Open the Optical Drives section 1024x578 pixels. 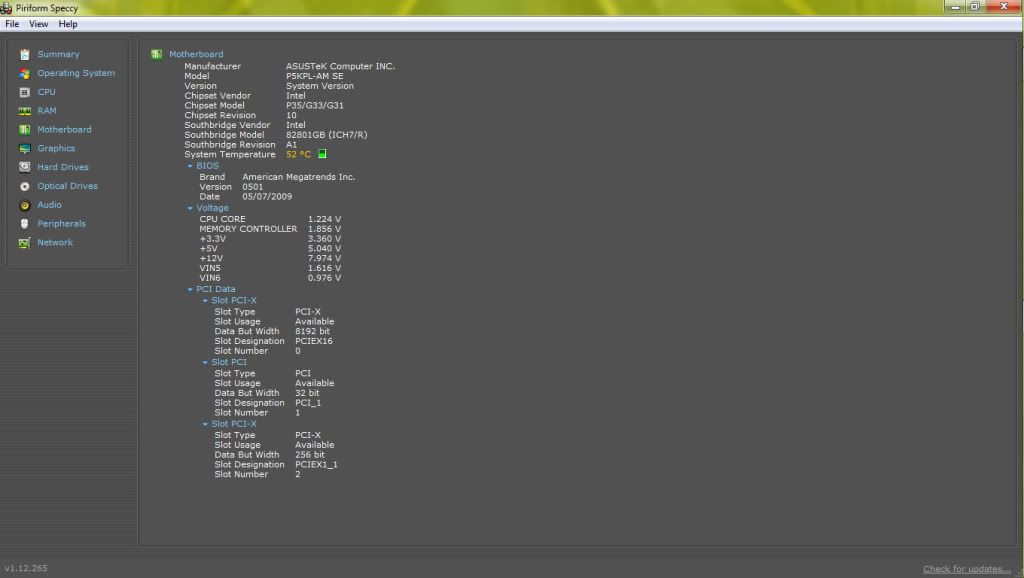point(67,186)
